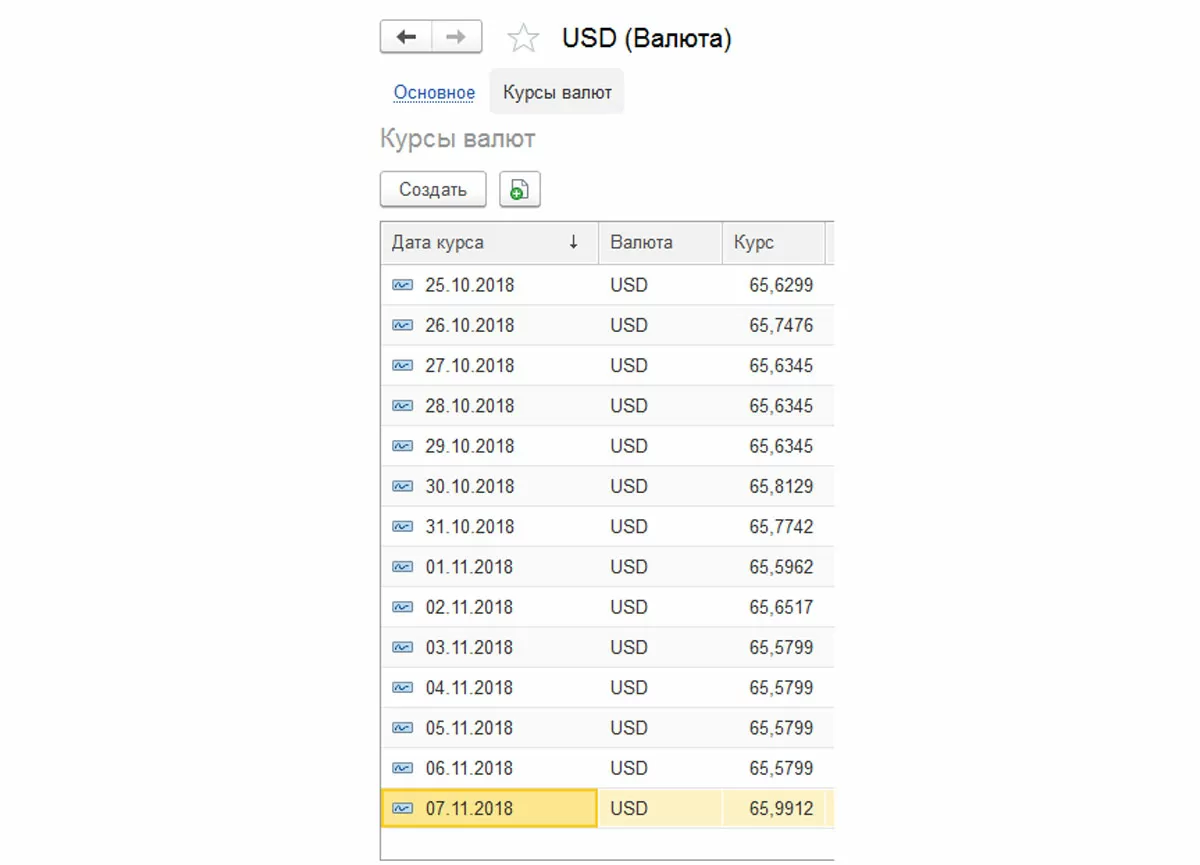Click the Создать button

pyautogui.click(x=433, y=190)
